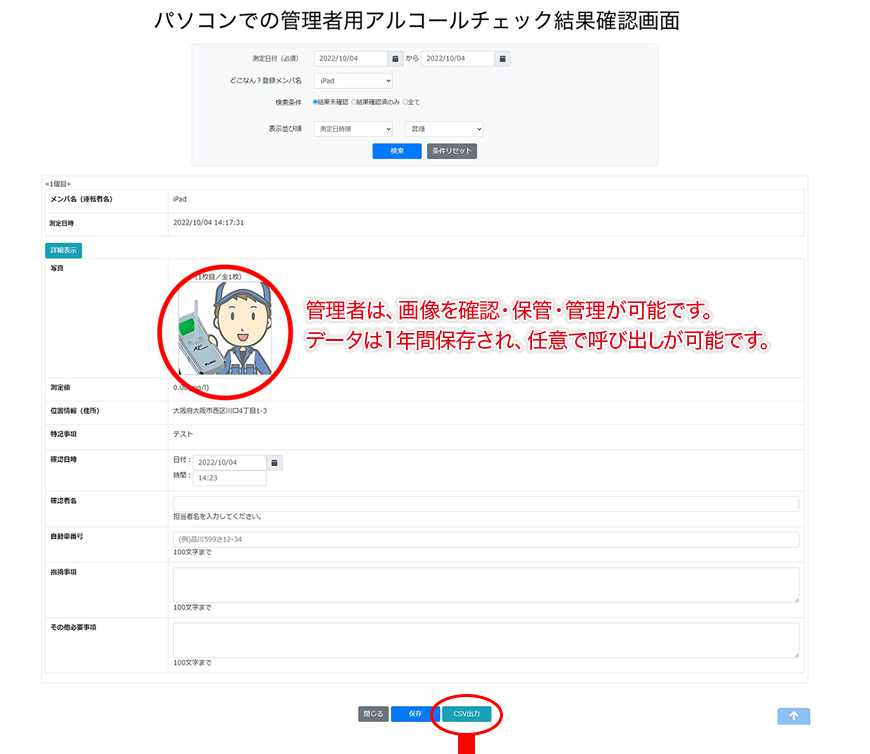
Task: Open the calendar icon beside the 確認日時 date field
Action: tap(275, 462)
